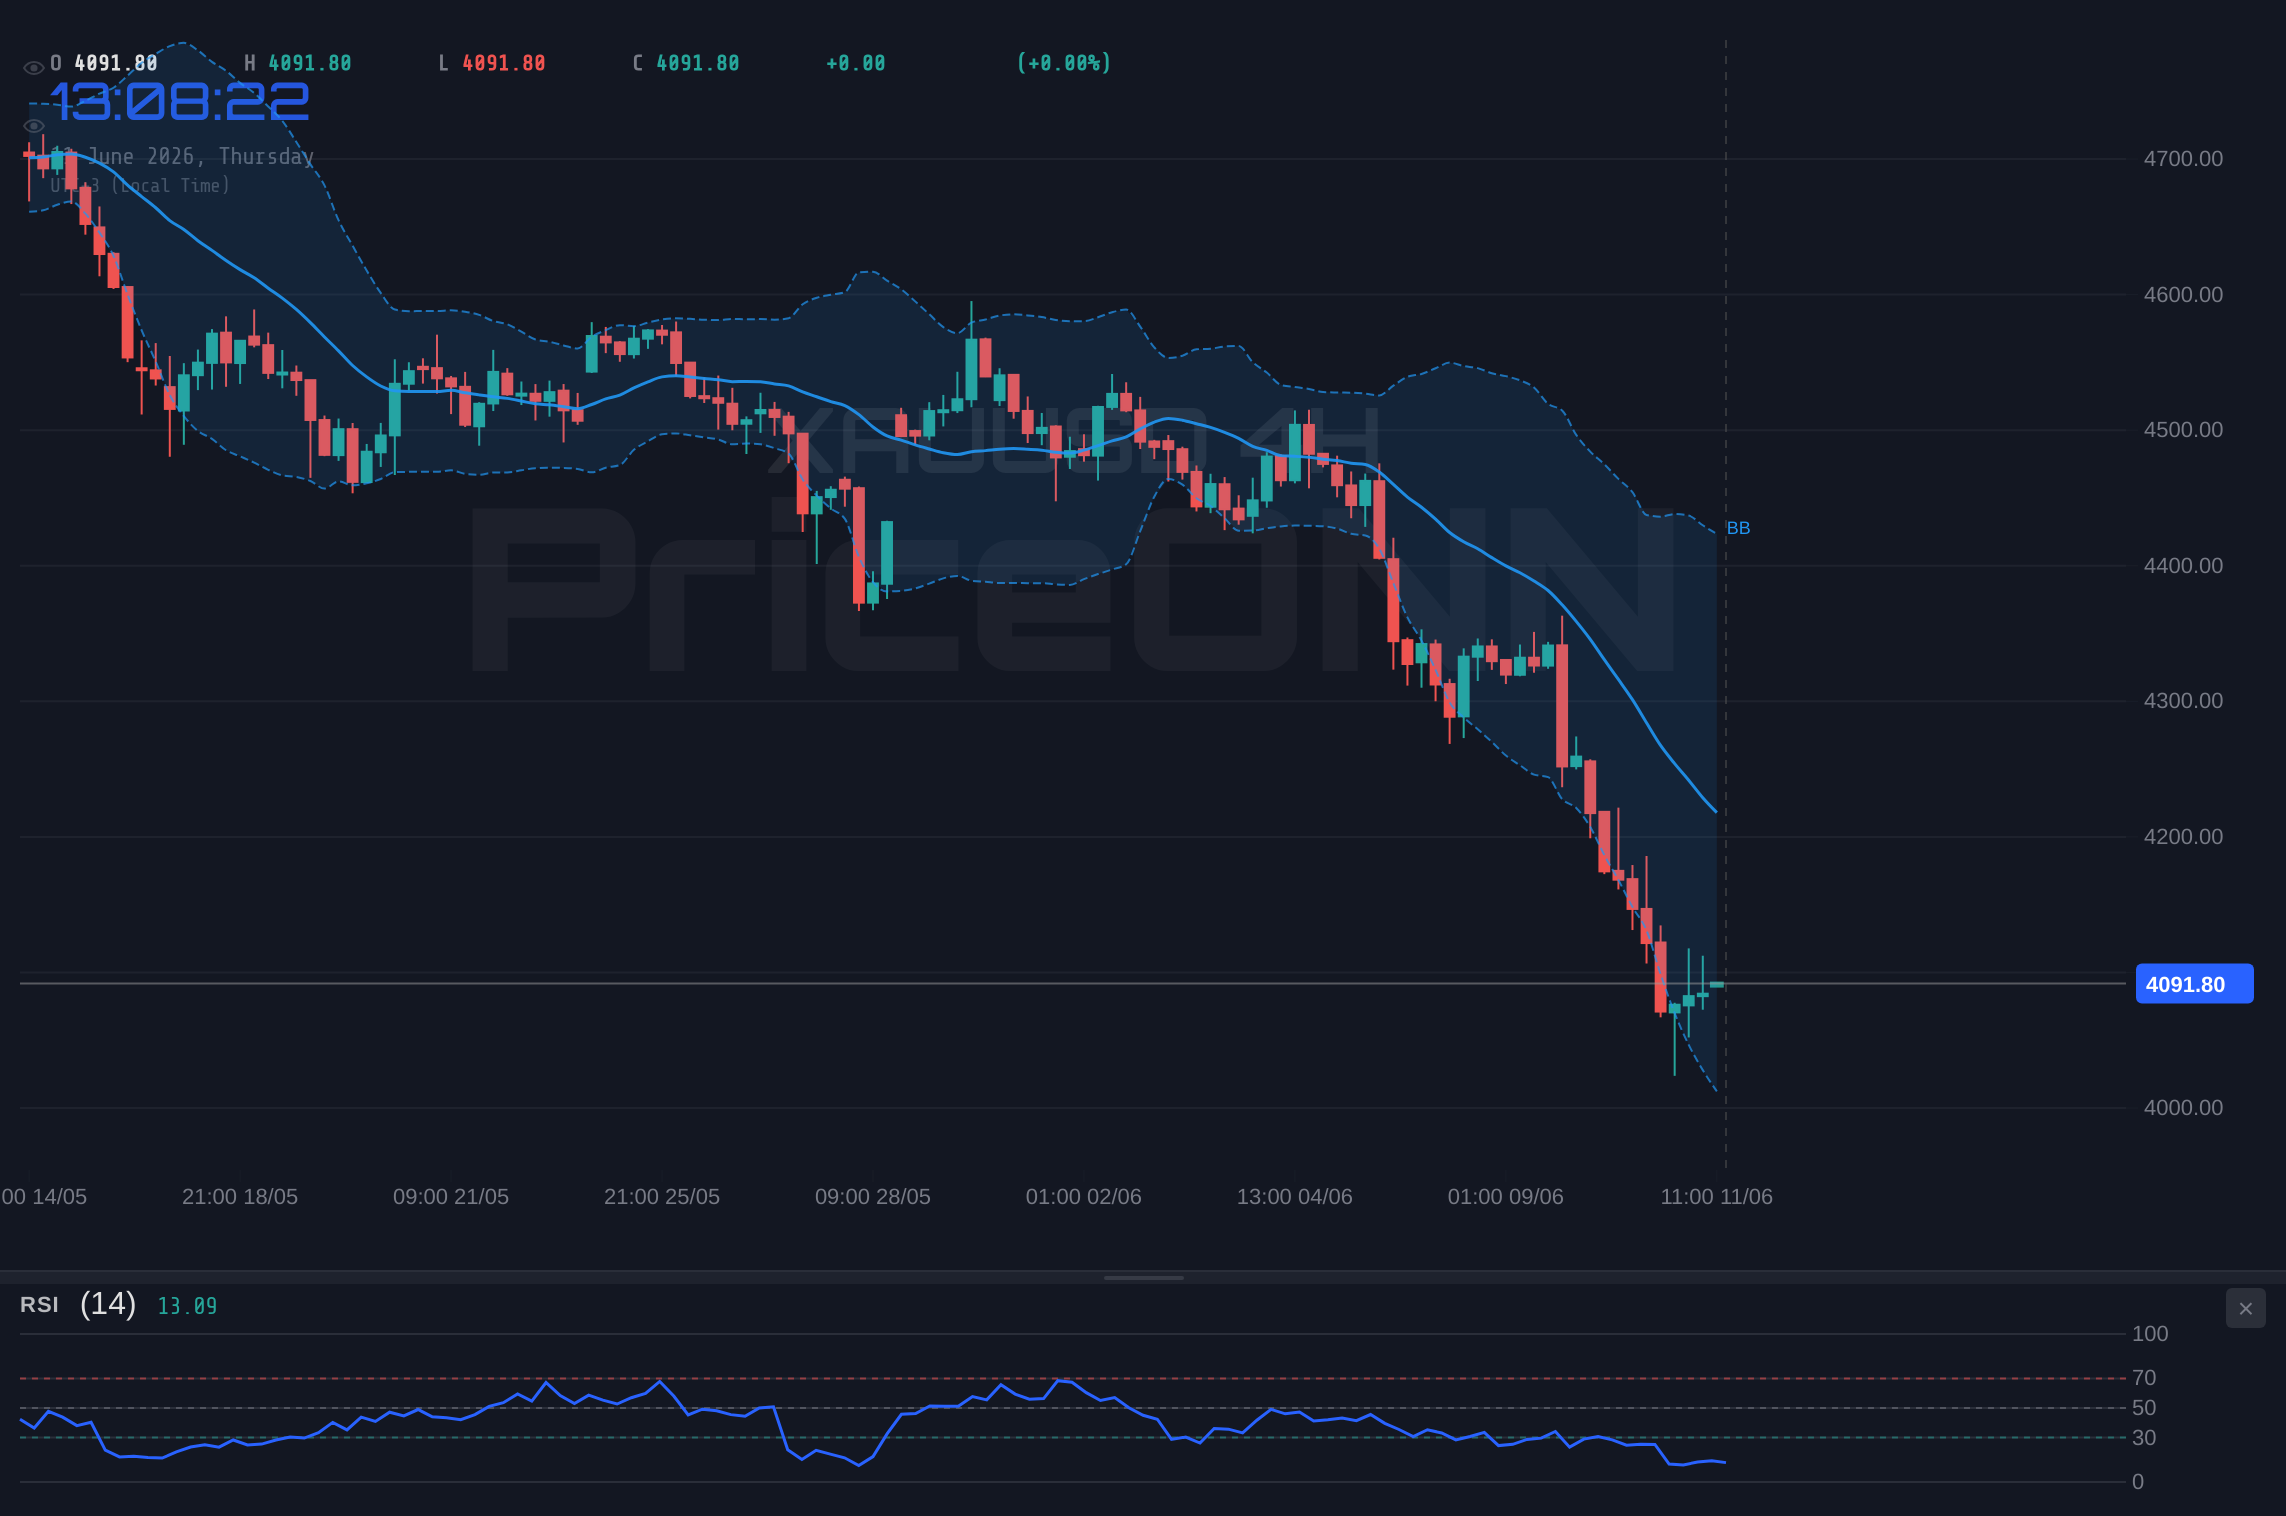
Task: Click the 09:00 21/05 time label
Action: 451,1197
